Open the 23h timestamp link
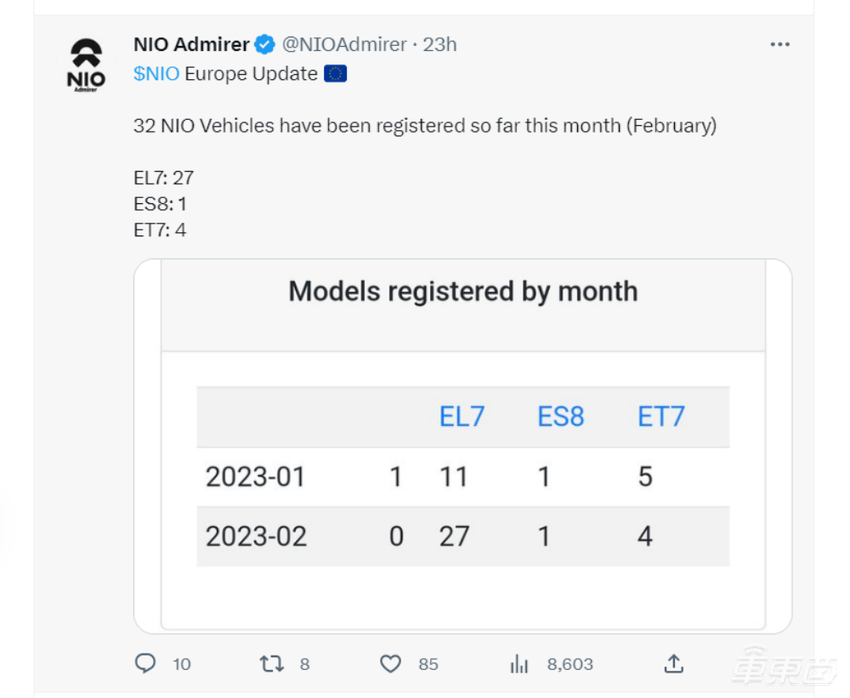The width and height of the screenshot is (850, 698). 440,45
